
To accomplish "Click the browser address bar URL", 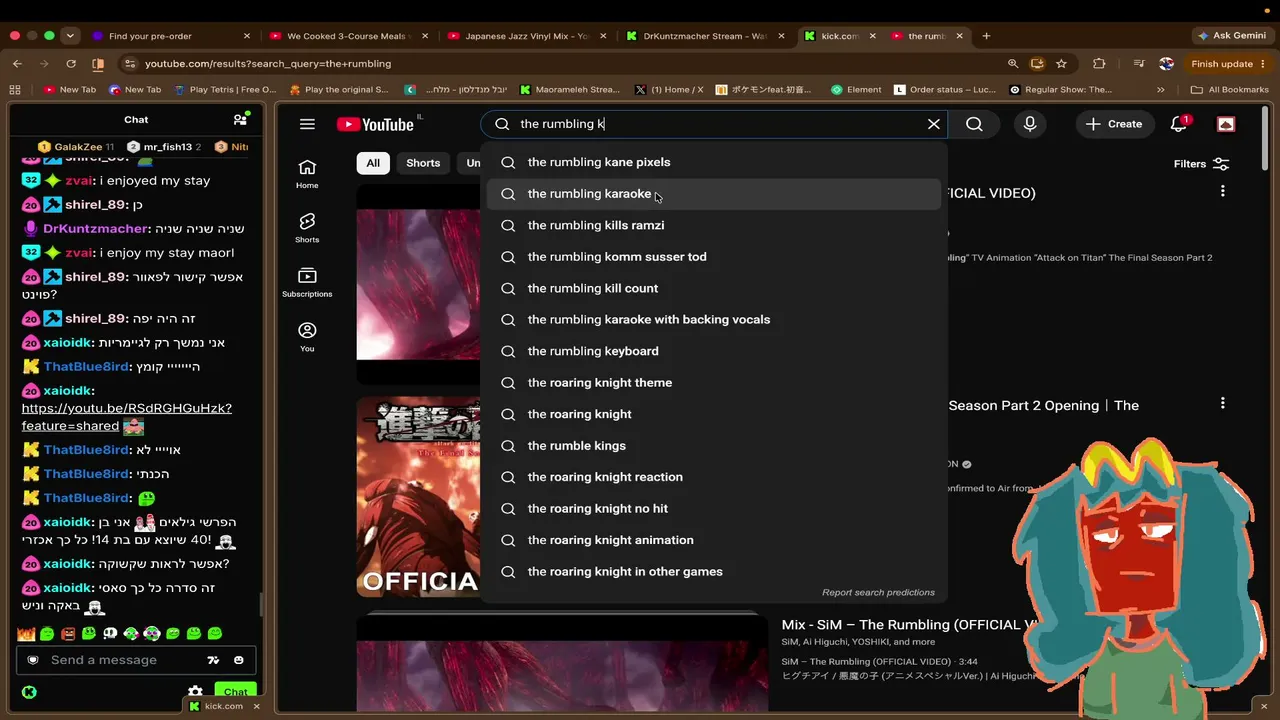I will [x=268, y=64].
